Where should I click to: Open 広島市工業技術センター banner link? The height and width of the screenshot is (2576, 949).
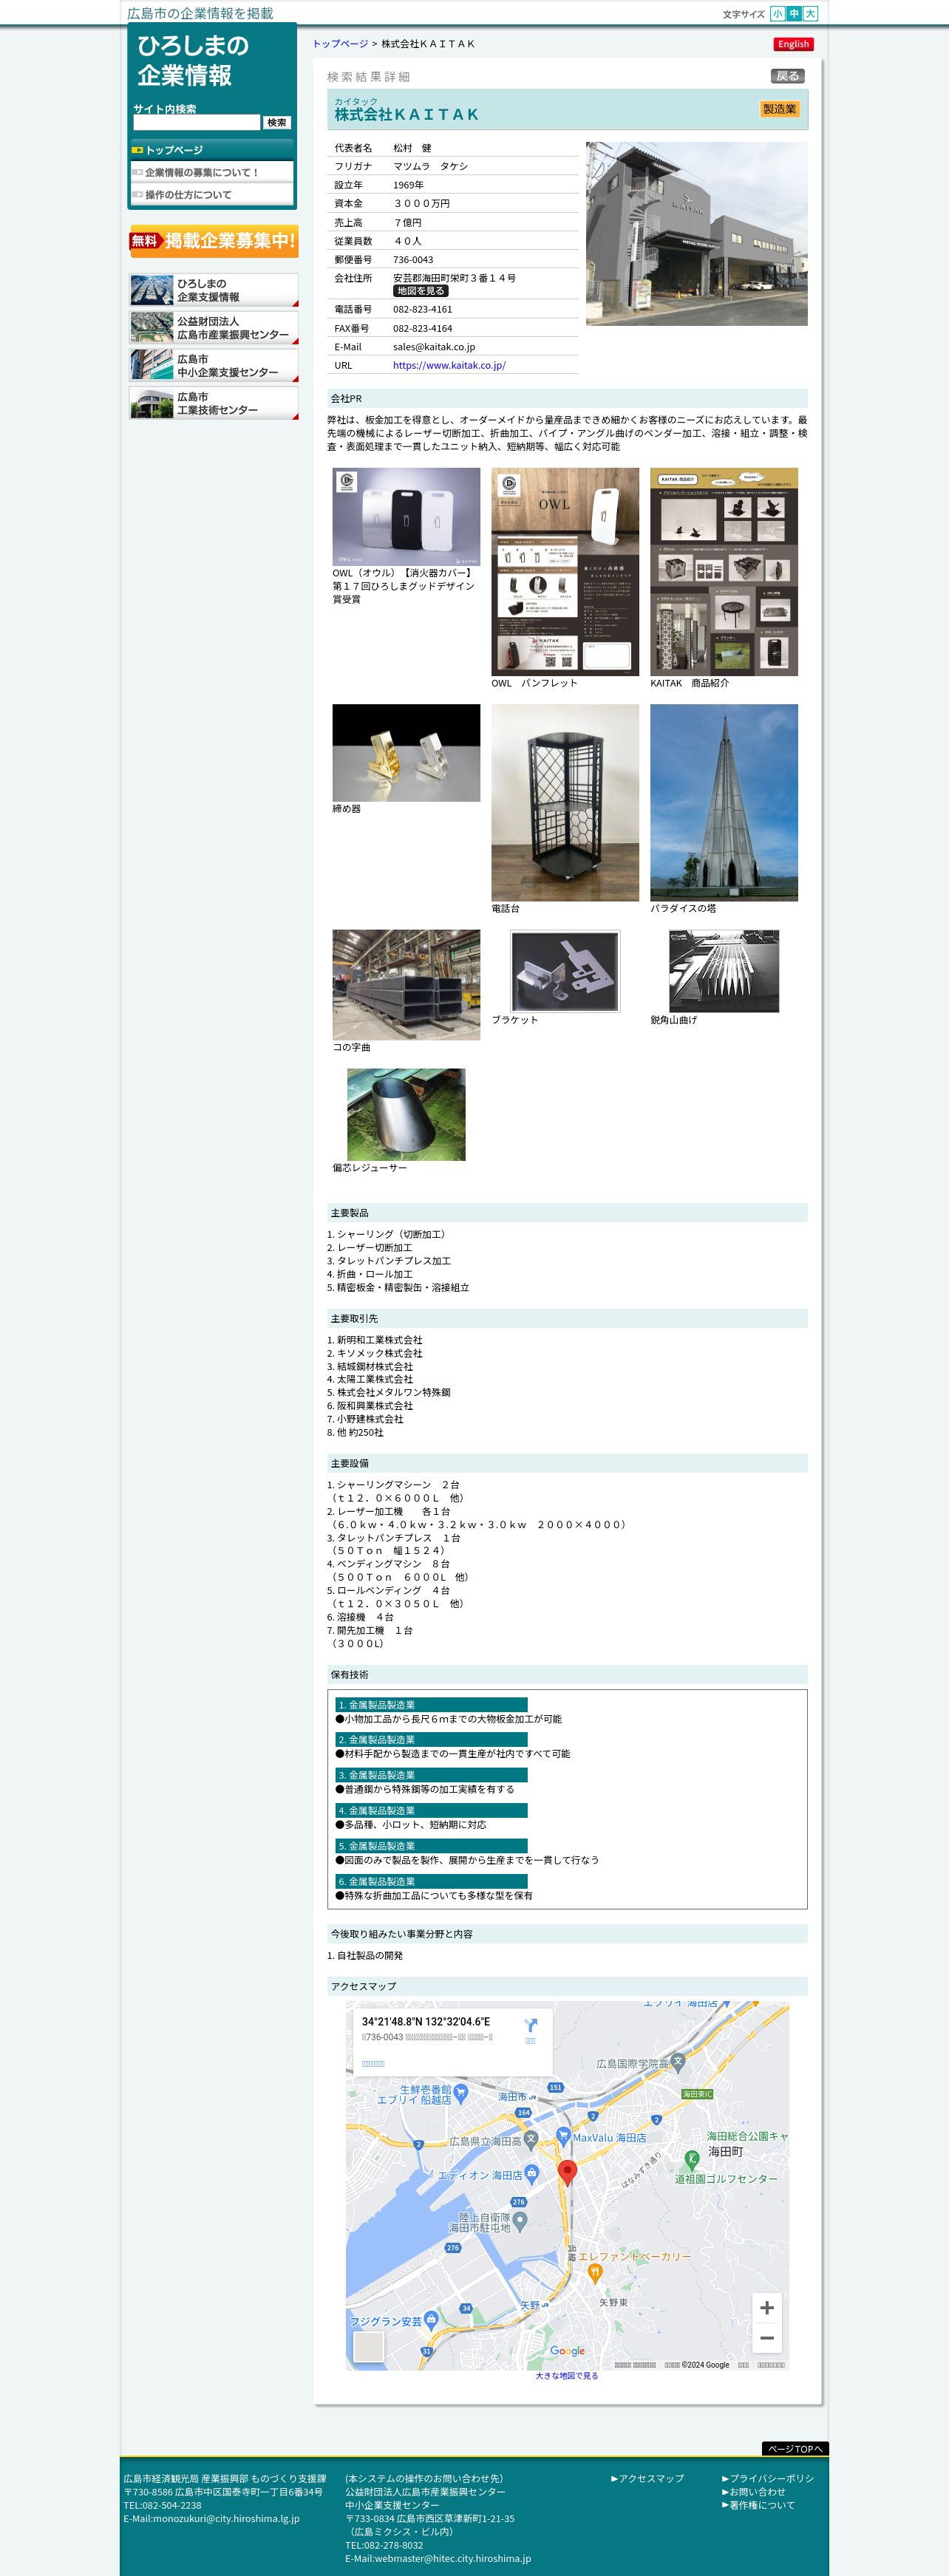pos(213,403)
